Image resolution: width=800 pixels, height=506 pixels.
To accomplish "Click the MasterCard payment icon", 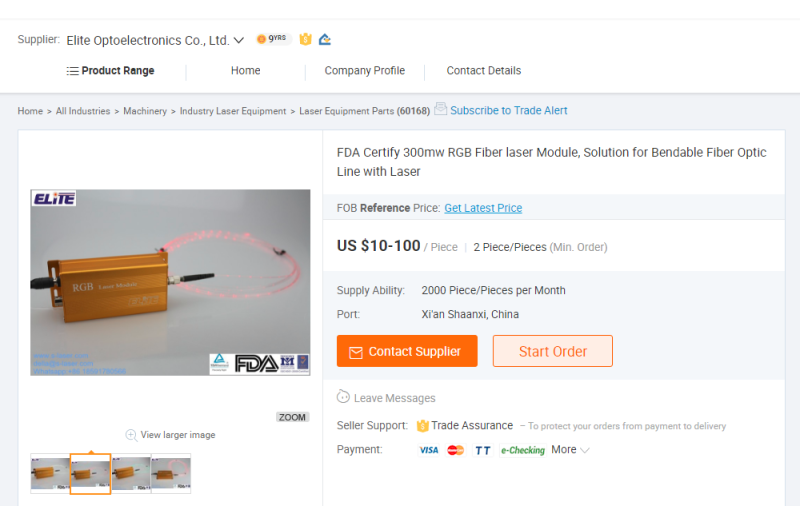I will 455,450.
